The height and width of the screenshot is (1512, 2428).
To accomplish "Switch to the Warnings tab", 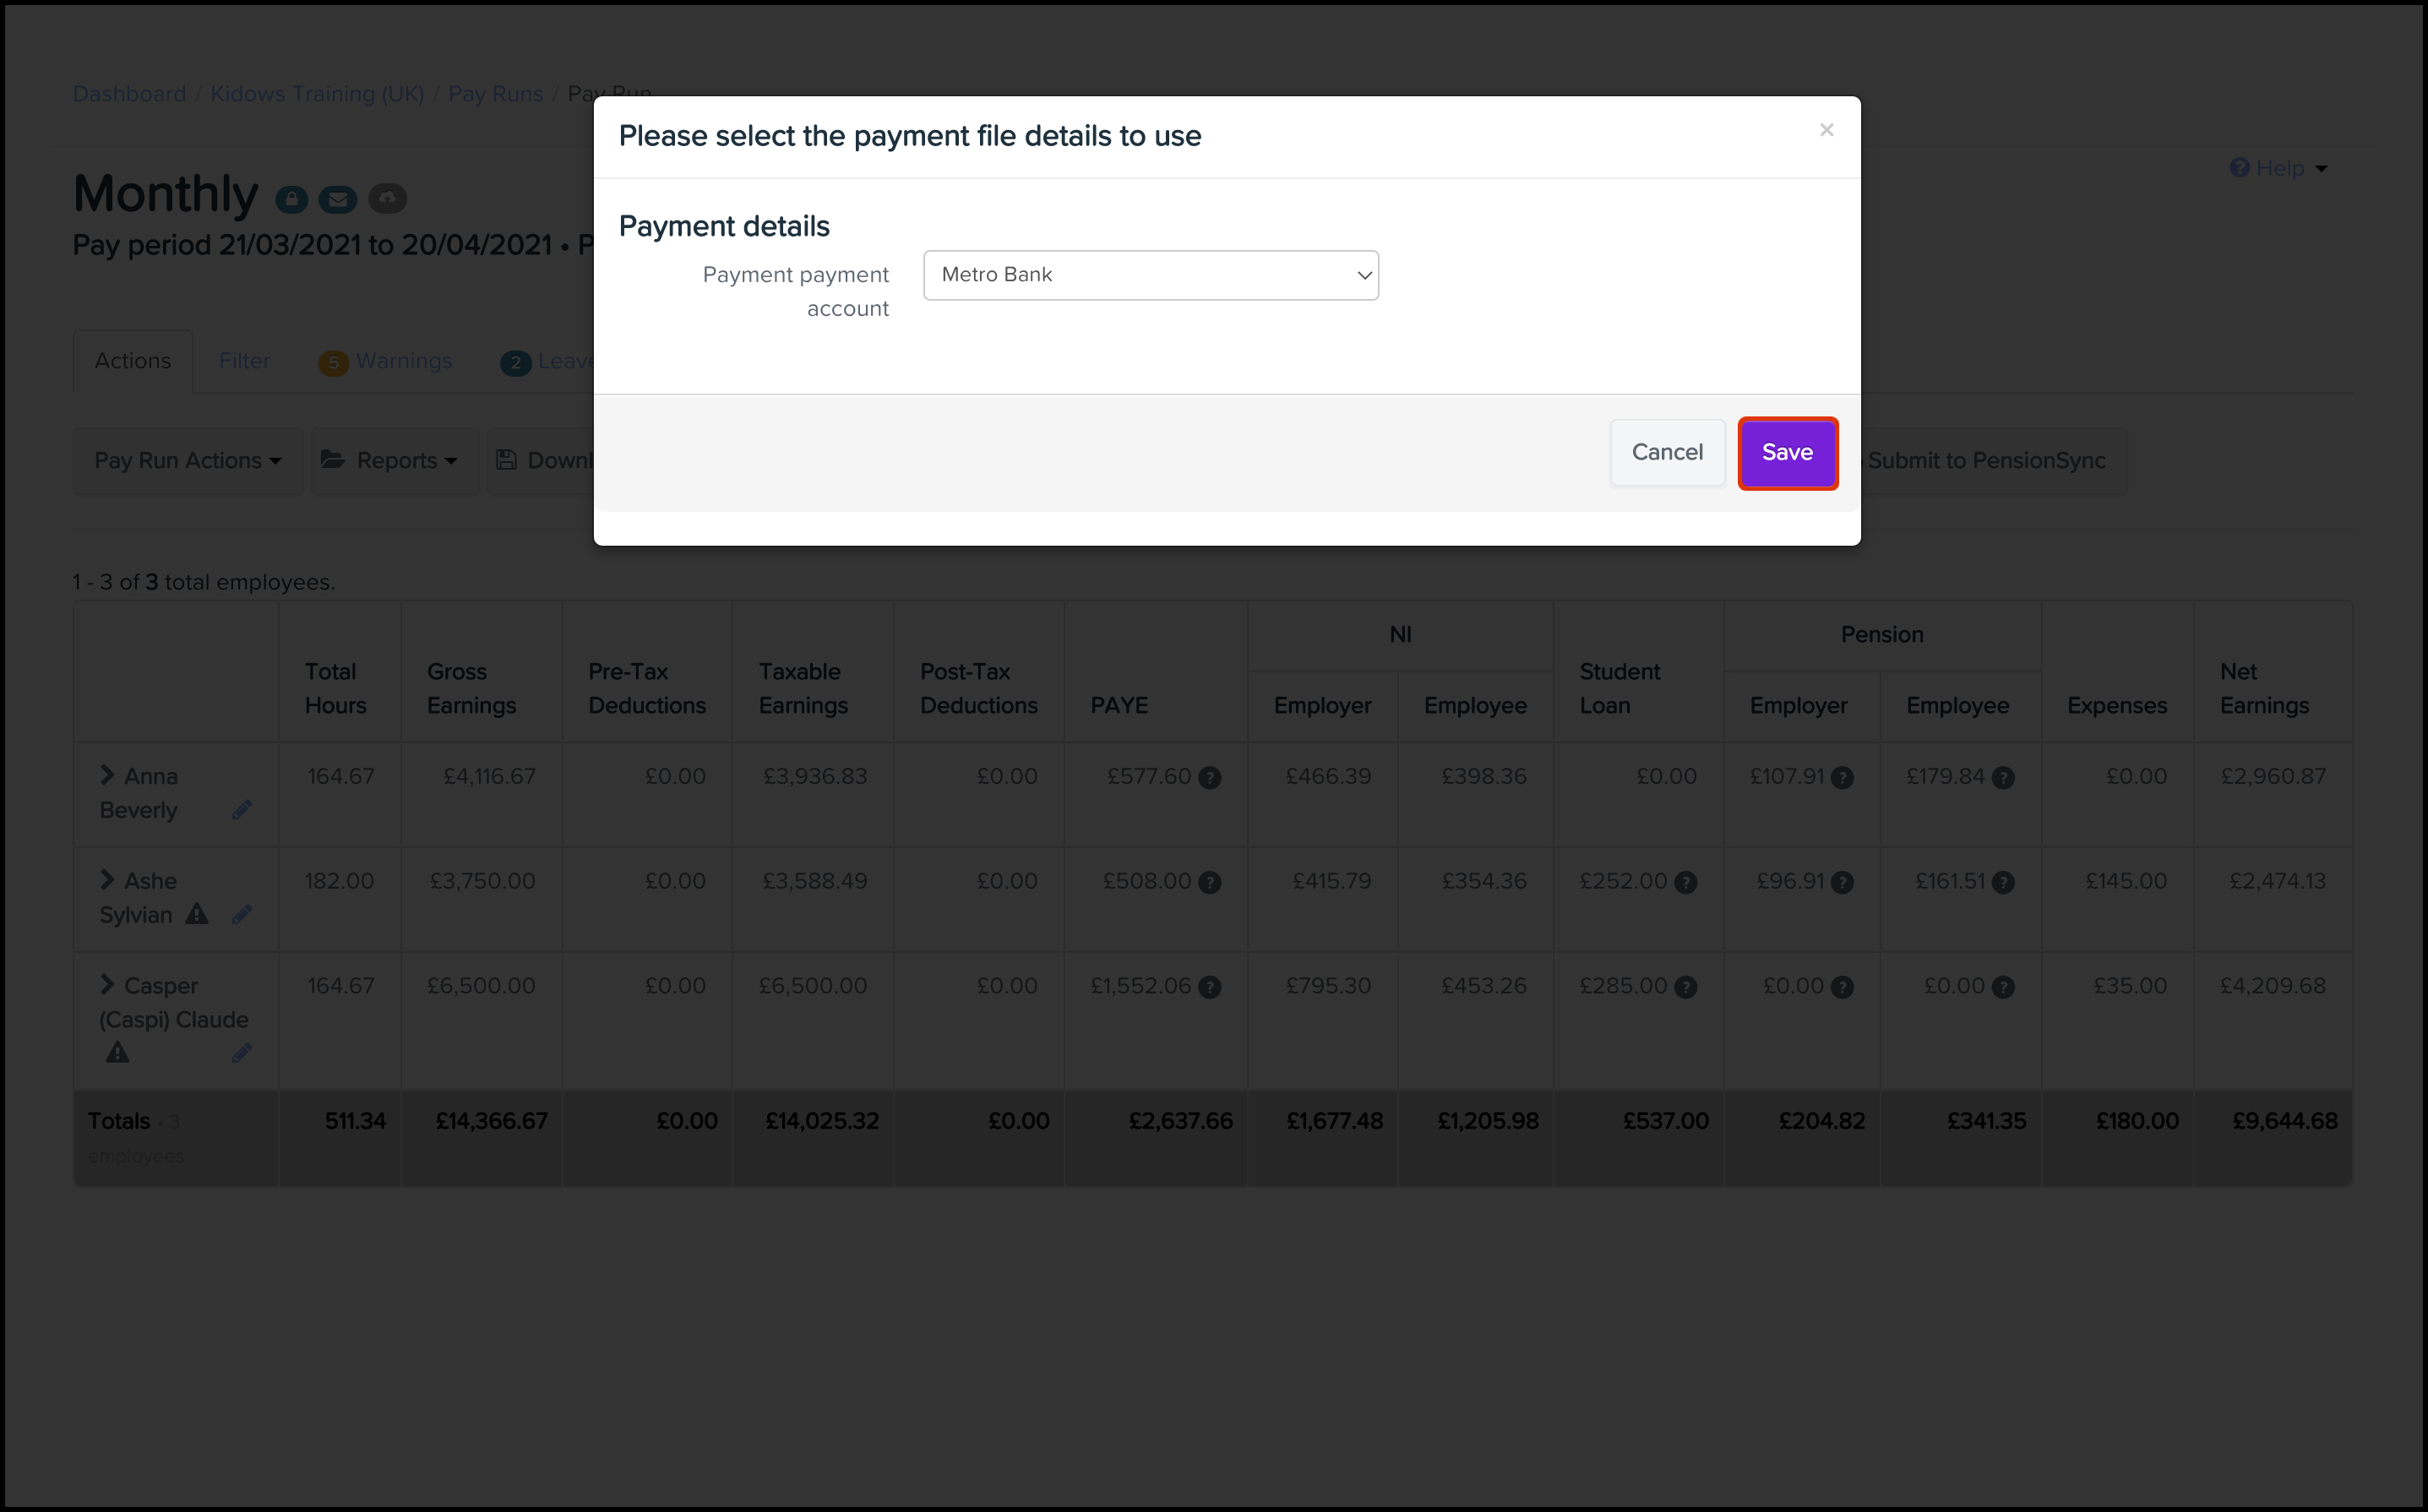I will coord(403,361).
